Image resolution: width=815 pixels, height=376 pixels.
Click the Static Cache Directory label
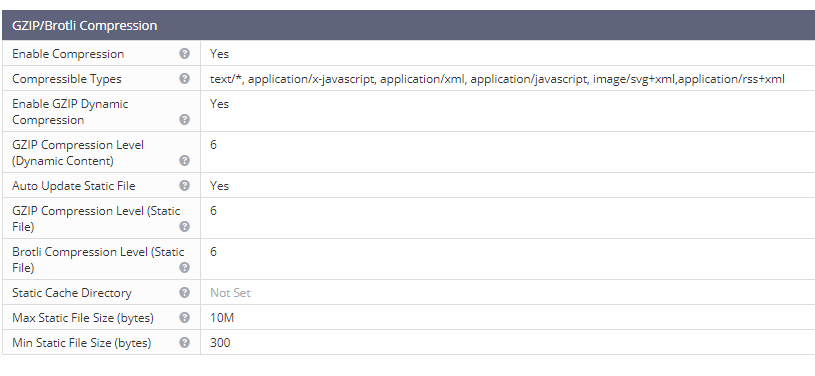click(x=72, y=293)
